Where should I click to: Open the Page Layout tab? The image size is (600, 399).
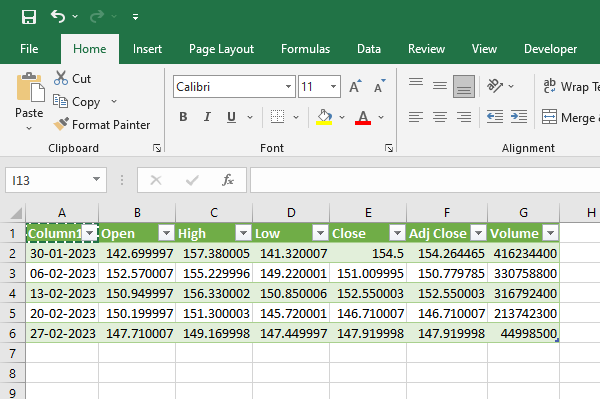221,49
